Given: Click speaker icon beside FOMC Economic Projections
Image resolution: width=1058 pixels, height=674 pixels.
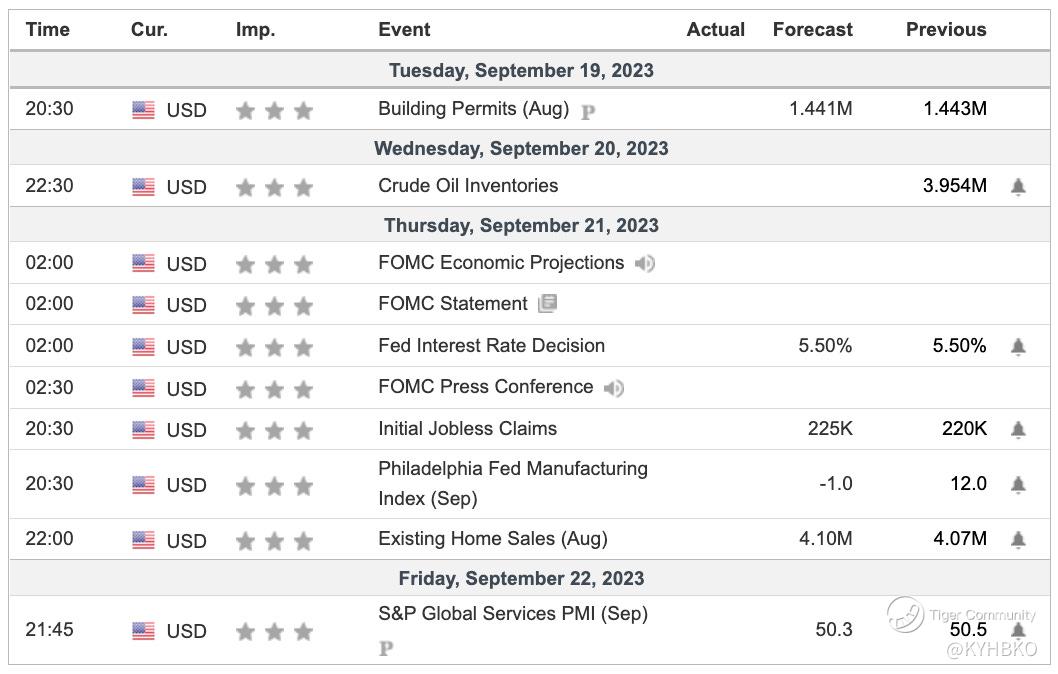Looking at the screenshot, I should coord(645,264).
